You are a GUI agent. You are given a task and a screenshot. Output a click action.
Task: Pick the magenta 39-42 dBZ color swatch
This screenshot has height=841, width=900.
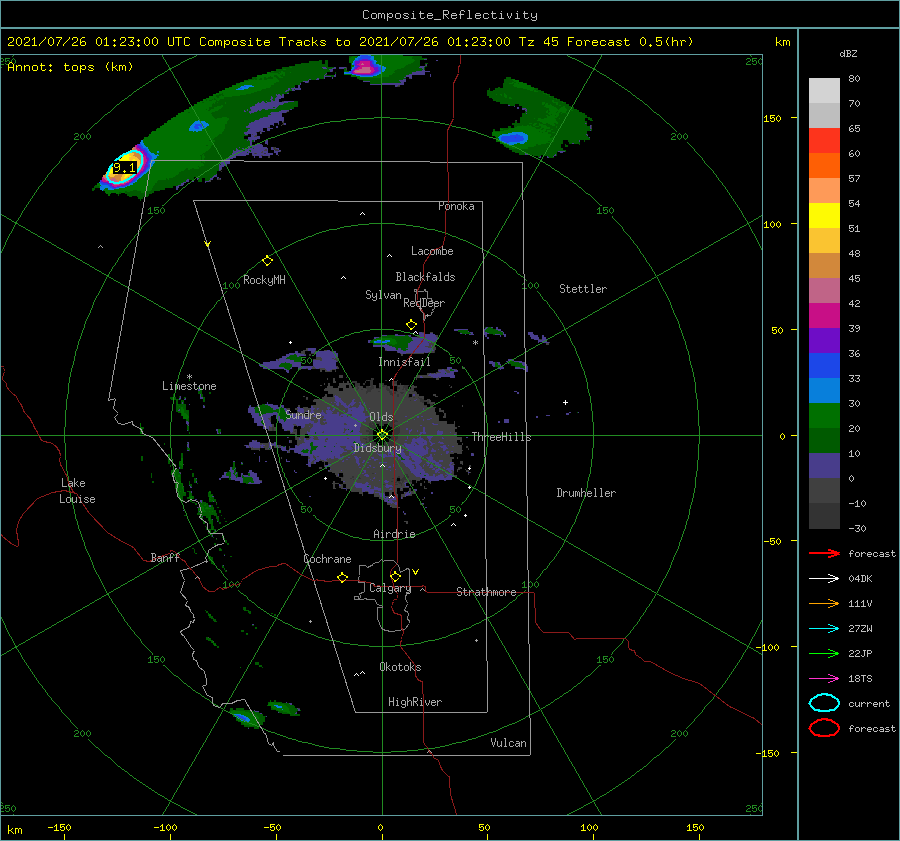point(824,316)
